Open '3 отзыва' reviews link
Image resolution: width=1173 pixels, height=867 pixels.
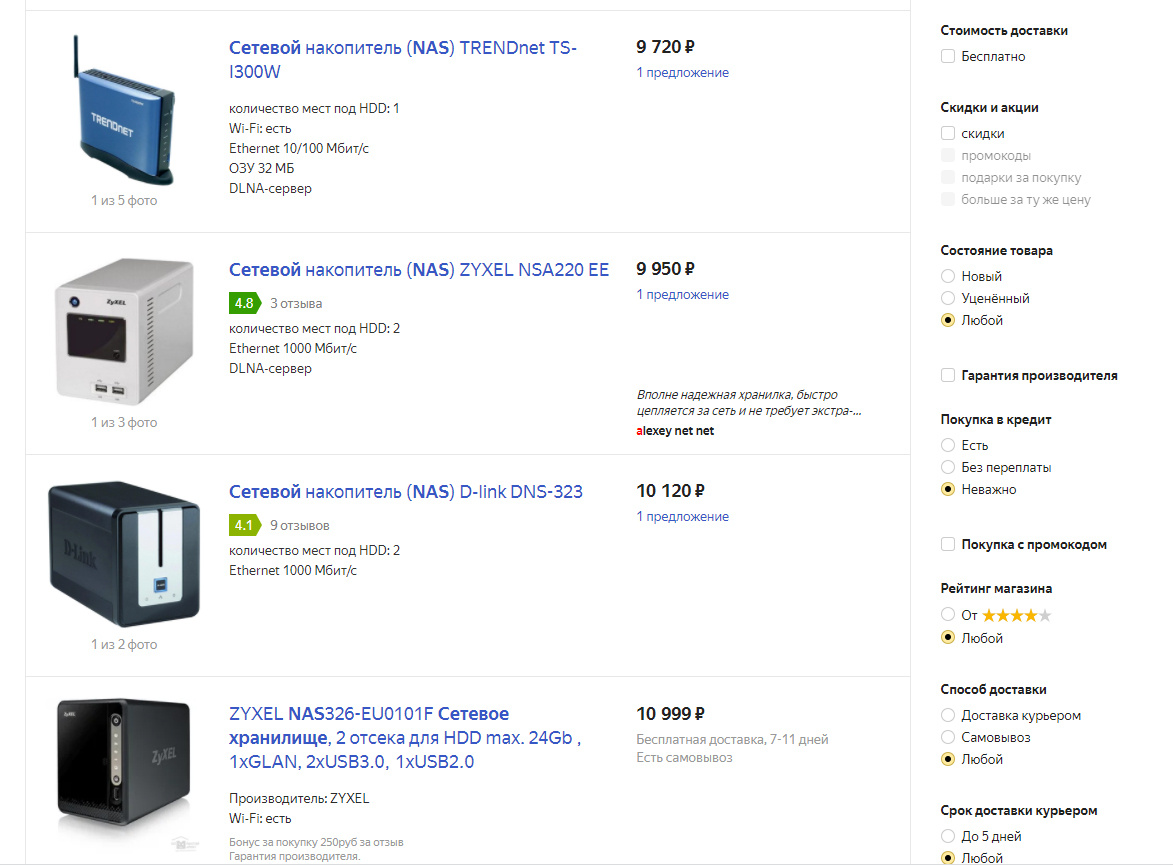[x=296, y=304]
